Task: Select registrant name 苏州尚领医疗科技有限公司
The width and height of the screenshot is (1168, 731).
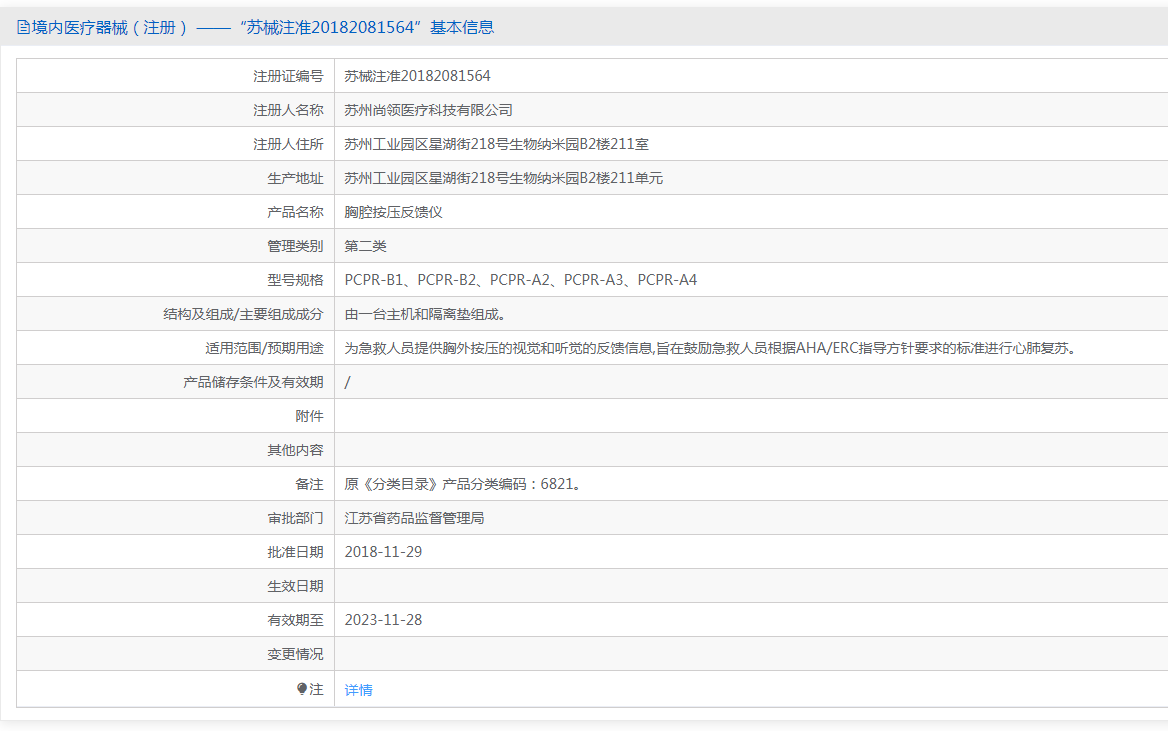Action: [x=428, y=110]
